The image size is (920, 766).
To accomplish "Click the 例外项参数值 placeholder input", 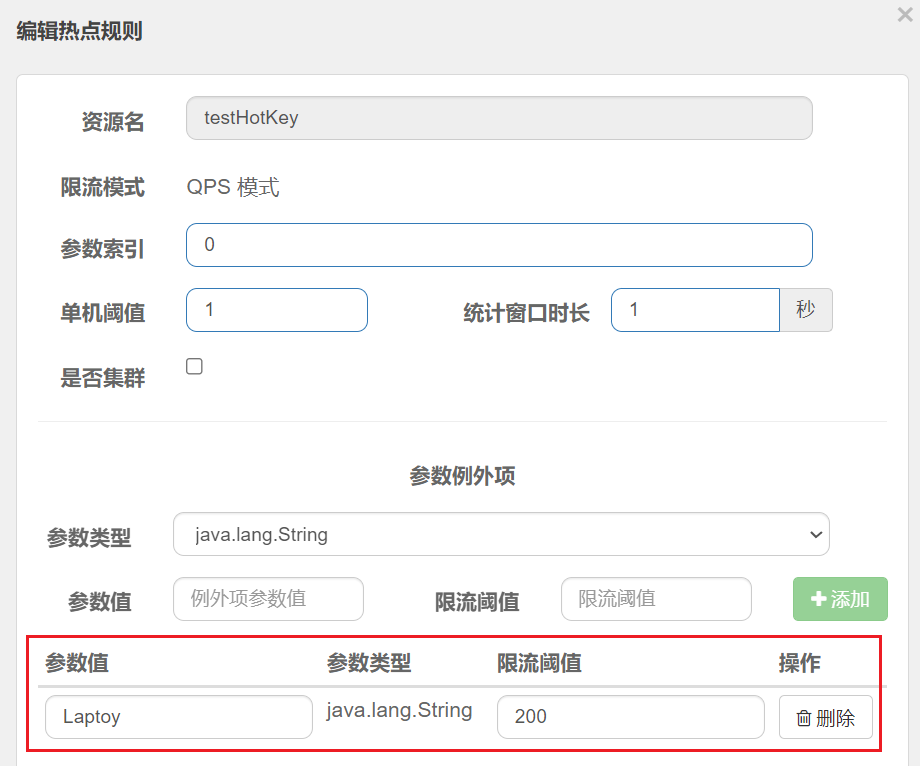I will click(x=268, y=599).
